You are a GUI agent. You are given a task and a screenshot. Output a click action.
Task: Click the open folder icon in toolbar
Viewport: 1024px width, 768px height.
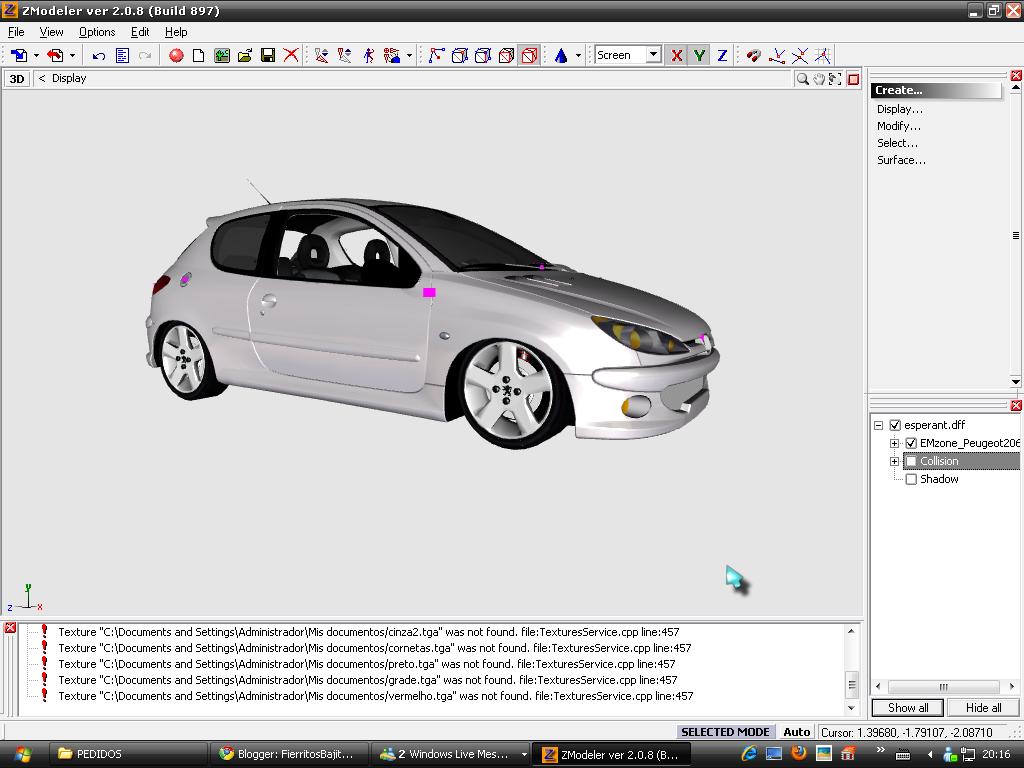pyautogui.click(x=245, y=56)
